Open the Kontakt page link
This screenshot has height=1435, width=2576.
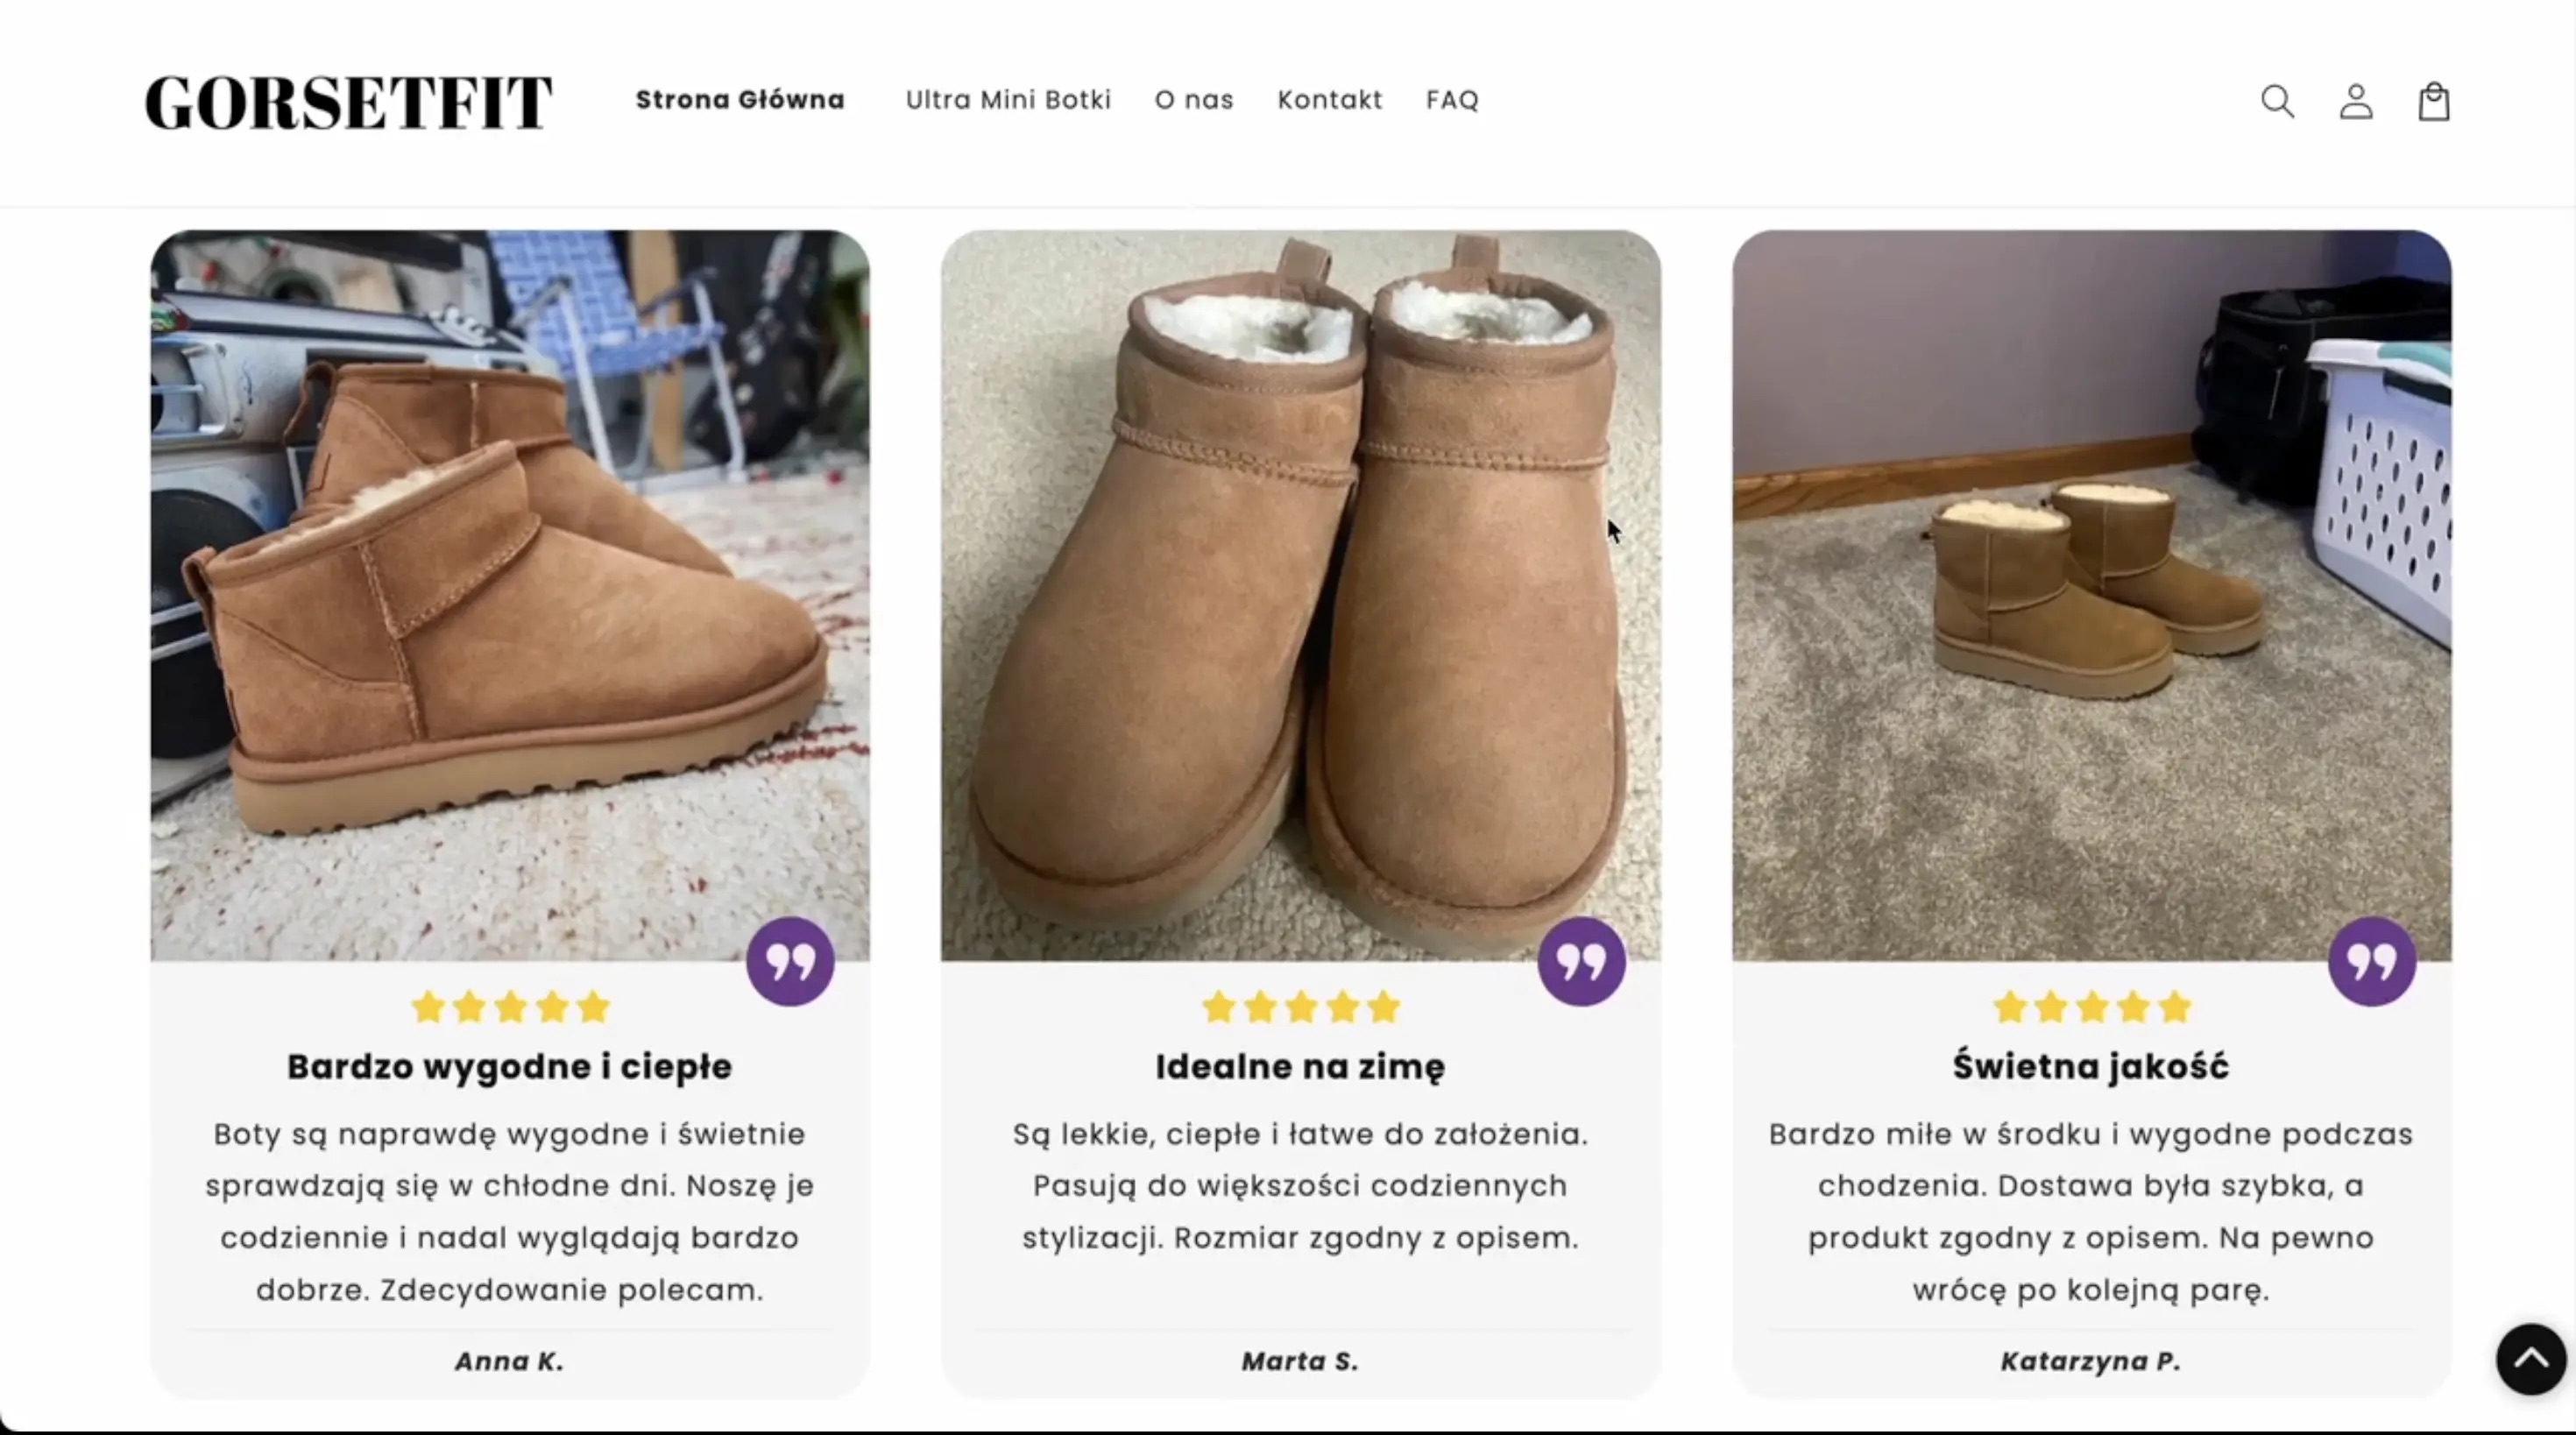coord(1330,100)
